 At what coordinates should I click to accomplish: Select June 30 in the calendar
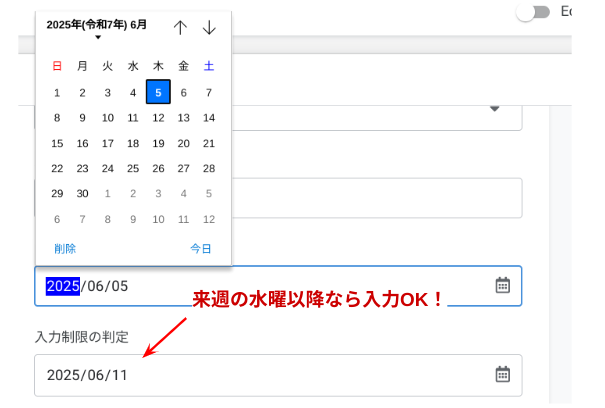pos(82,193)
